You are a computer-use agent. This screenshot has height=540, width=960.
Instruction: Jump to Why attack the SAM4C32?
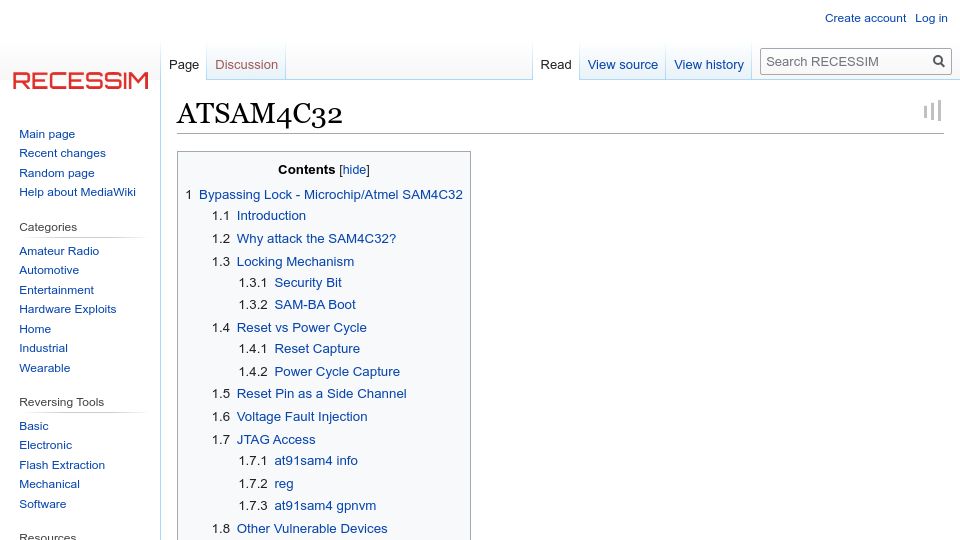[317, 239]
